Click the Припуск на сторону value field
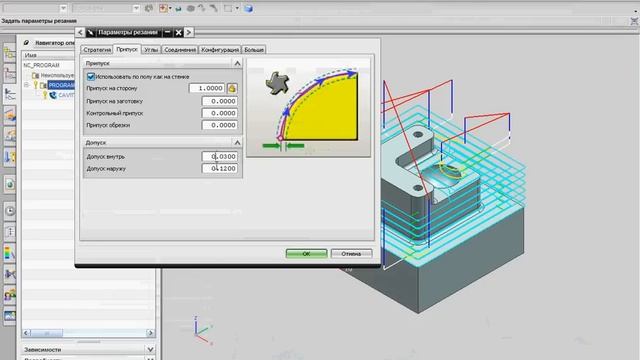Image resolution: width=640 pixels, height=360 pixels. tap(207, 88)
